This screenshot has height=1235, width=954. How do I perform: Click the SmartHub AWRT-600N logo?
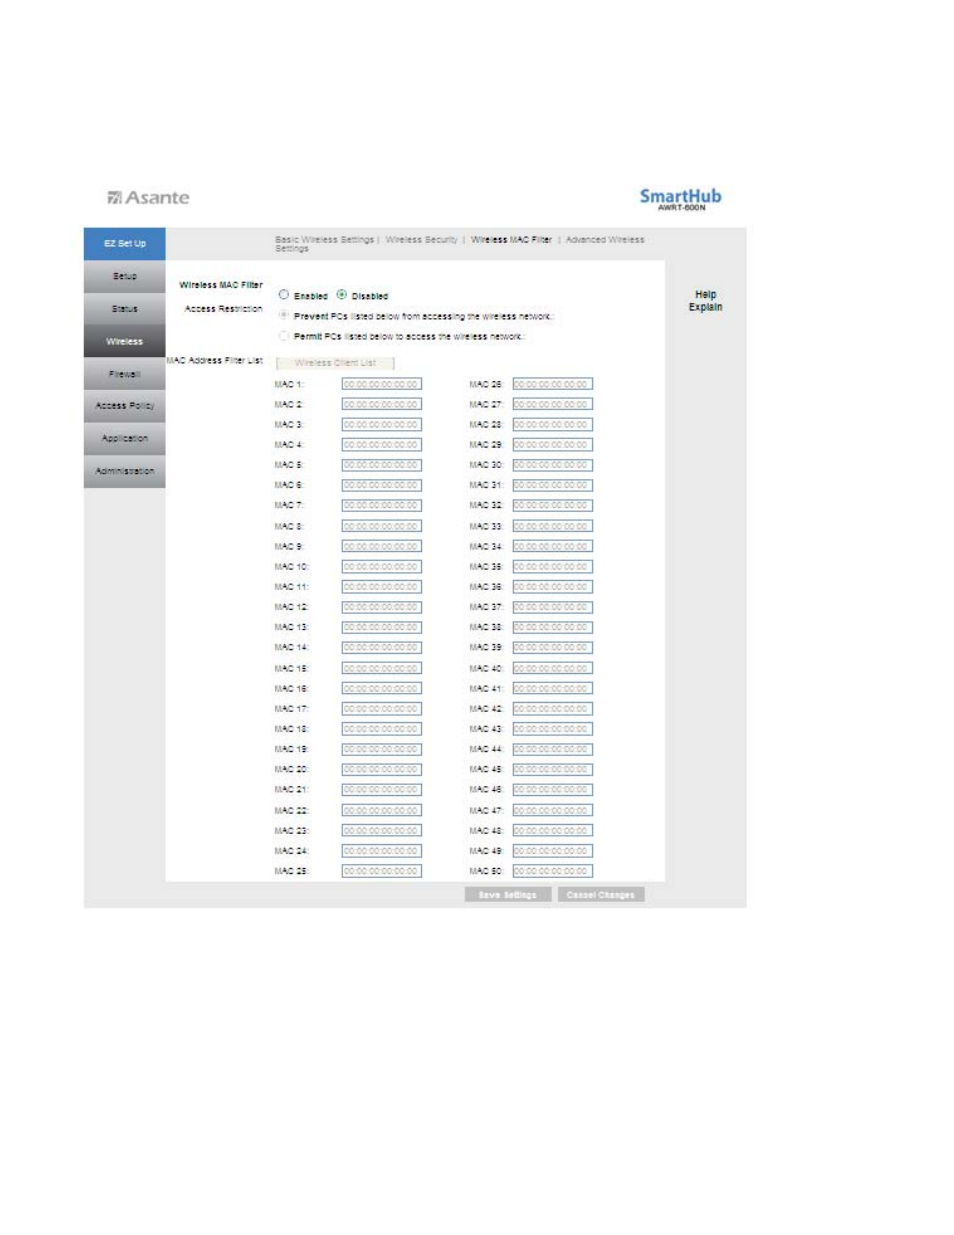pos(680,199)
